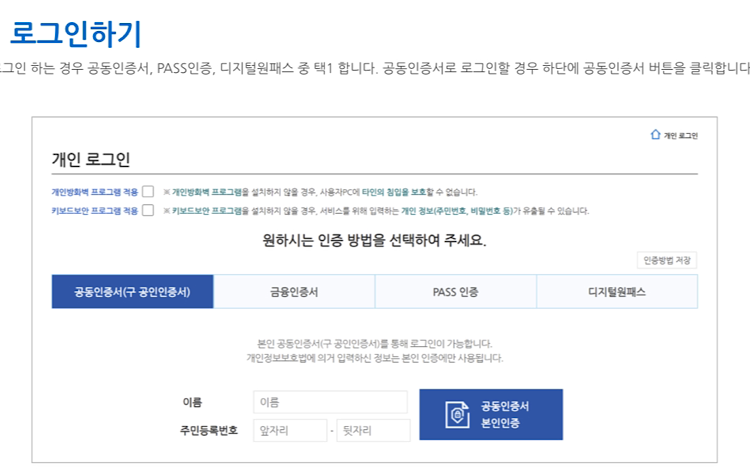Open the 개인방화벽 프로그램 적용 link label
Screen dimensions: 750x476
[95, 192]
